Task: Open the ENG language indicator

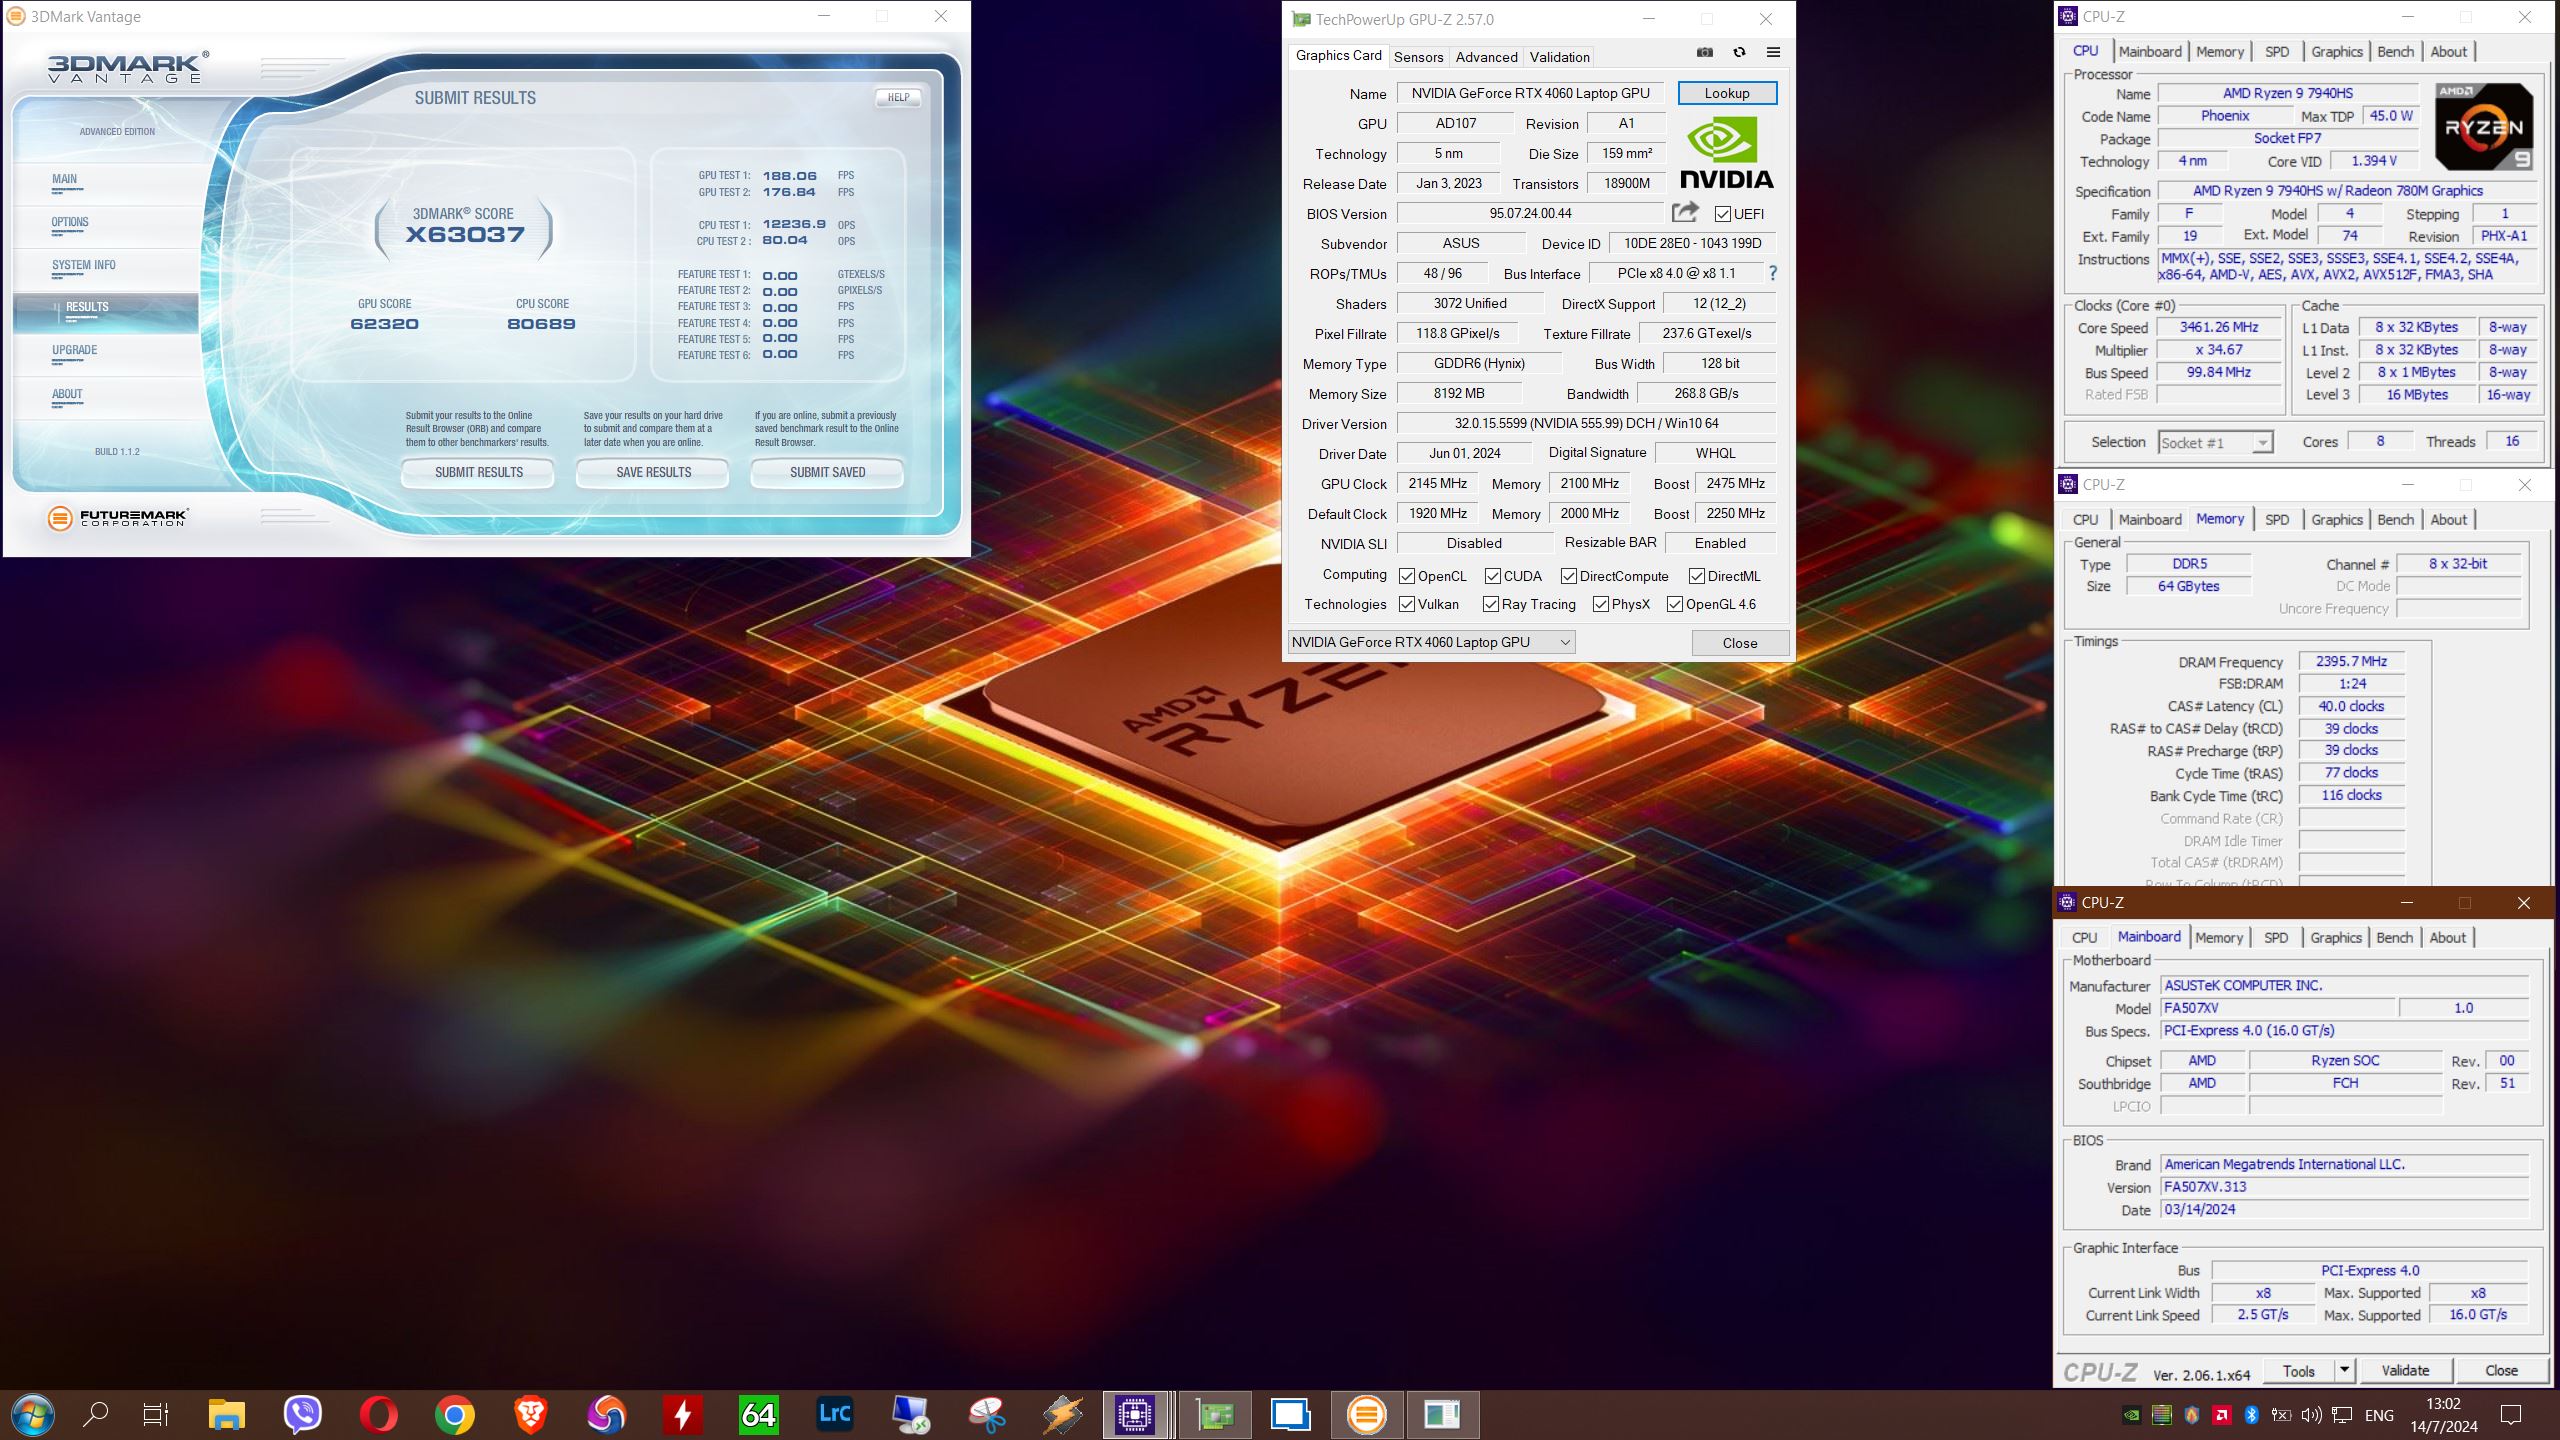Action: [2379, 1415]
